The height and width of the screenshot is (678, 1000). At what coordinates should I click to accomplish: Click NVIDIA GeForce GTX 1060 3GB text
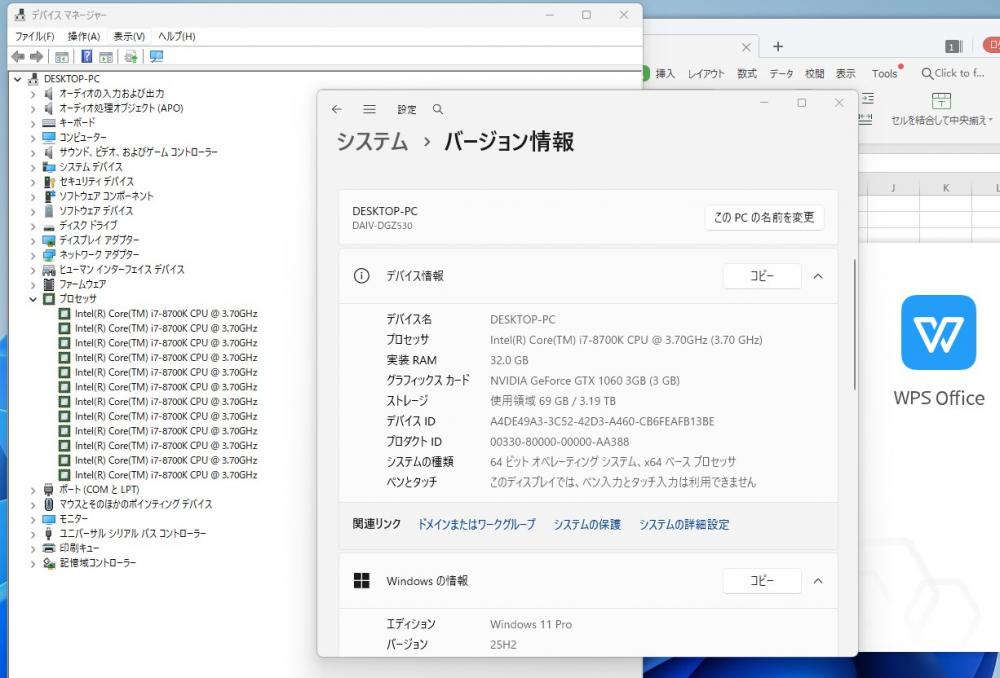(x=585, y=381)
